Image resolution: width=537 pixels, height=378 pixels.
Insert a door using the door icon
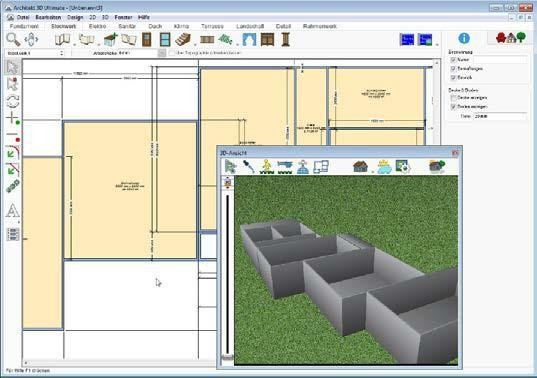click(x=147, y=39)
